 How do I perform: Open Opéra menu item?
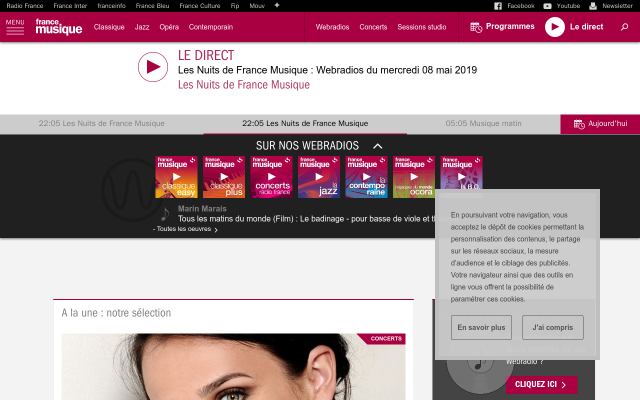pyautogui.click(x=169, y=27)
